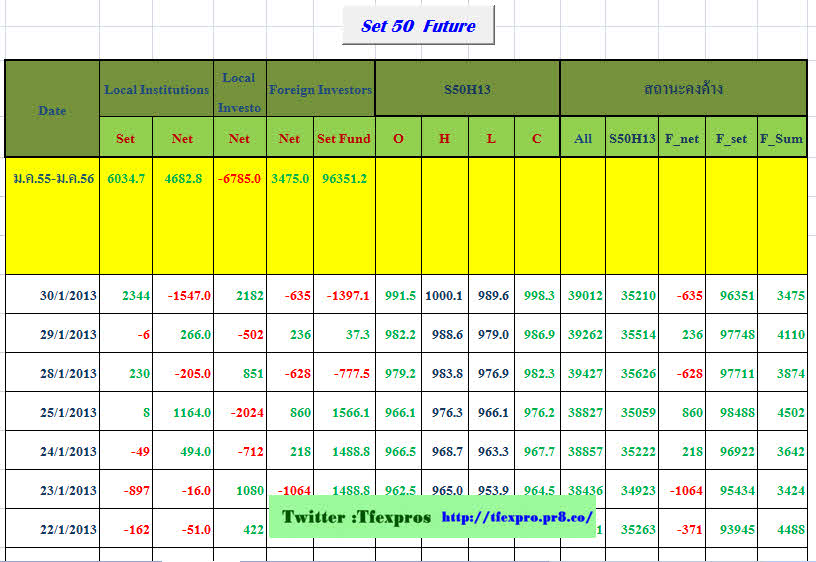
Task: Click the F_net column header
Action: (682, 138)
